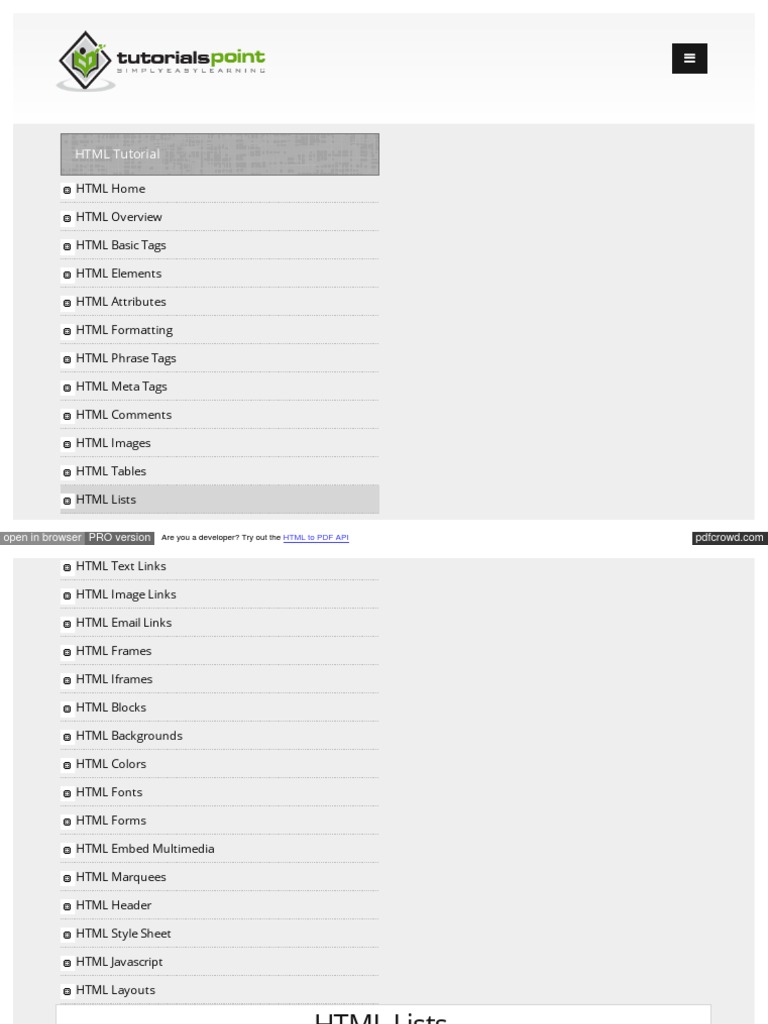Open HTML Basic Tags lesson

(x=121, y=245)
